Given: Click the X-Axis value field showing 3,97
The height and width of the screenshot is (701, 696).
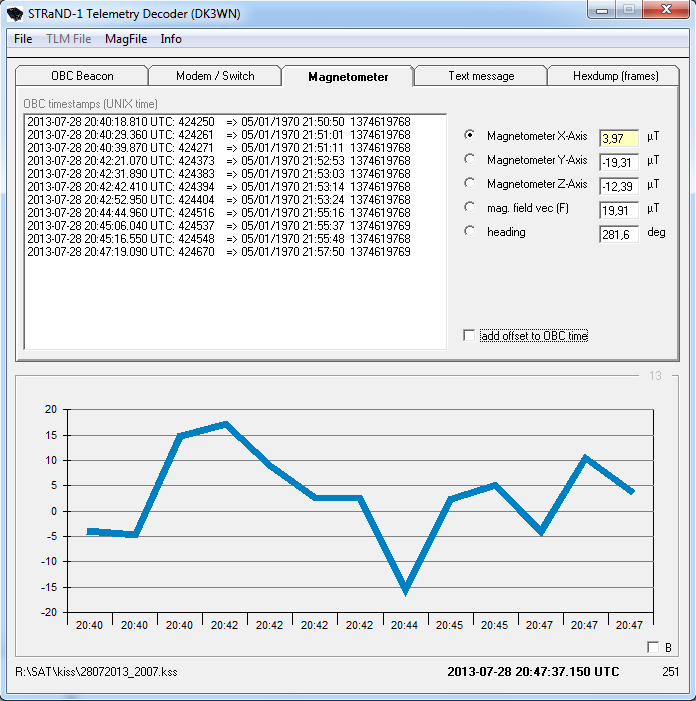Looking at the screenshot, I should click(x=618, y=137).
